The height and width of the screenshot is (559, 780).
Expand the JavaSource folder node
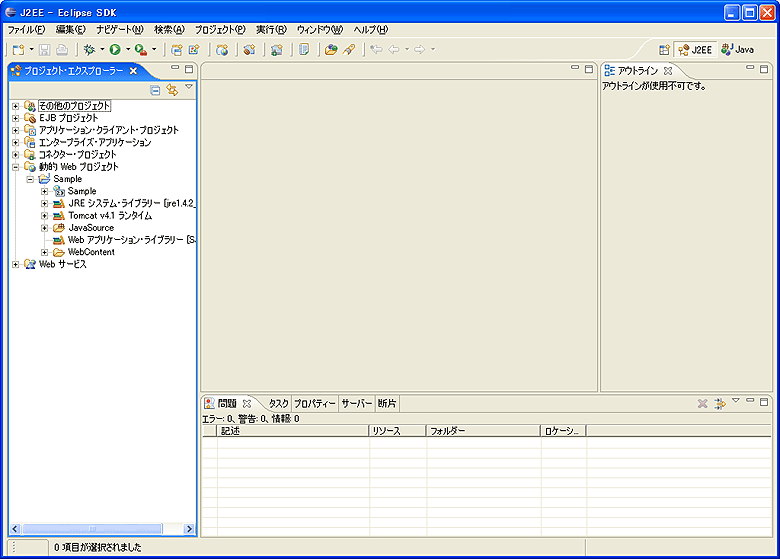point(44,228)
